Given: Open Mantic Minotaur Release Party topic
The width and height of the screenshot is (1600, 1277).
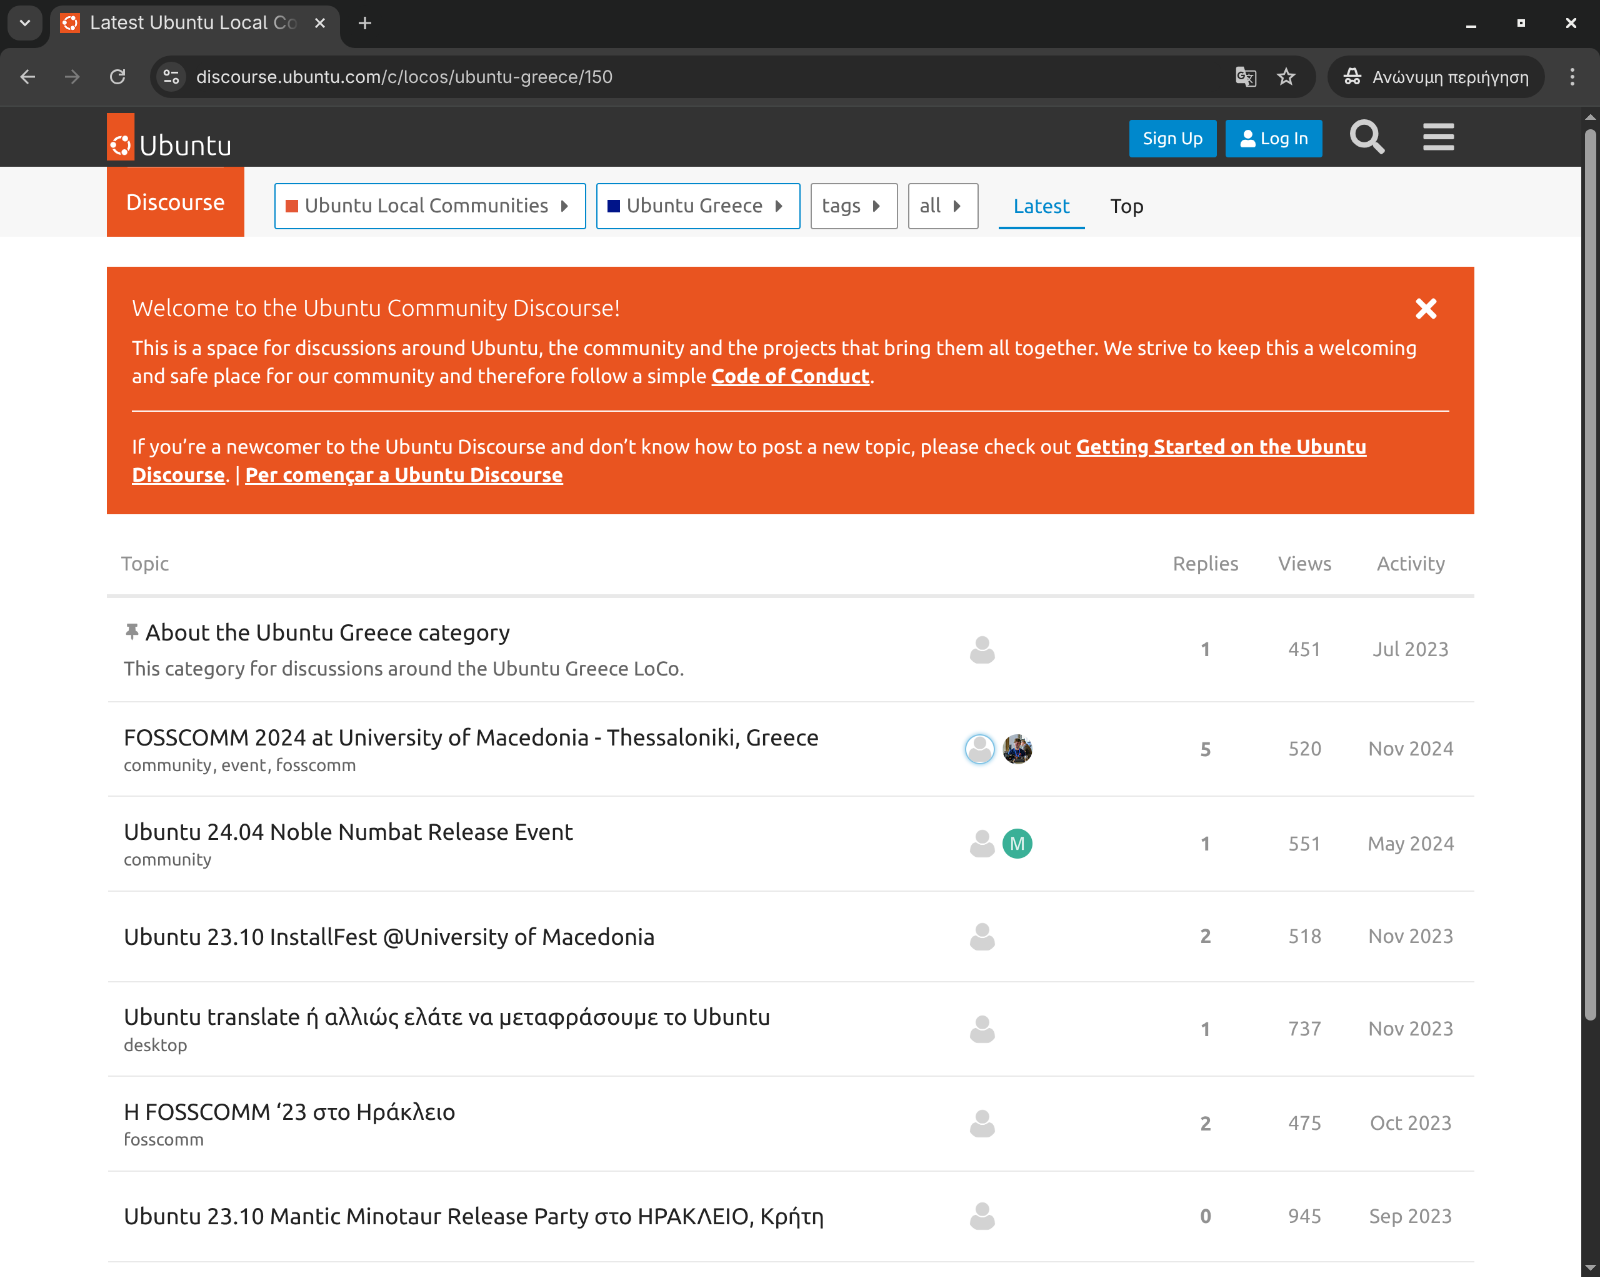Looking at the screenshot, I should [x=474, y=1216].
